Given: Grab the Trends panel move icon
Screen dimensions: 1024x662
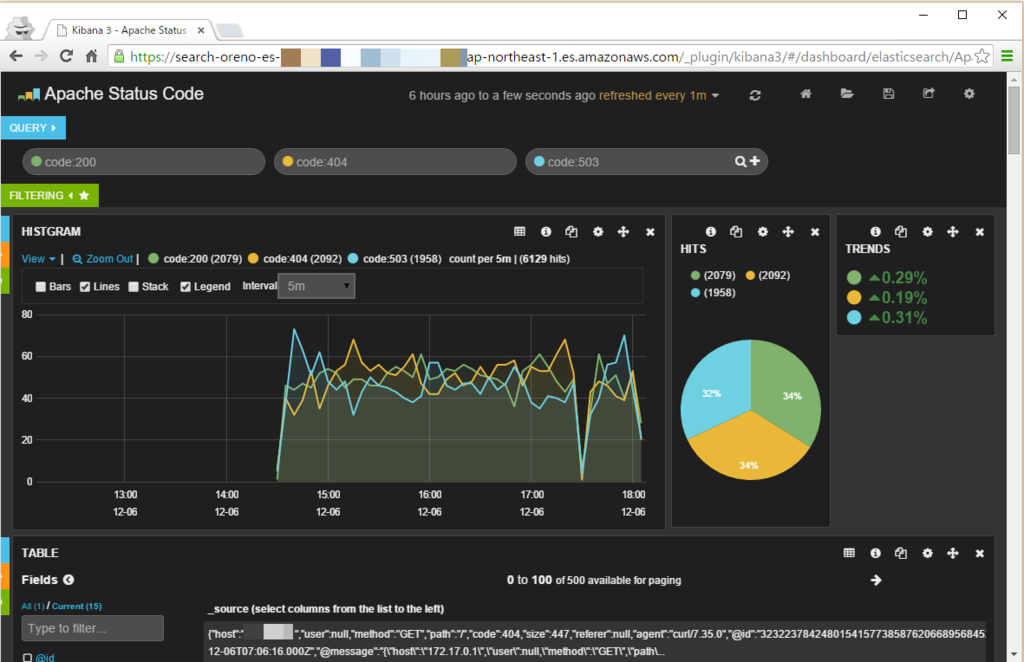Looking at the screenshot, I should [953, 232].
